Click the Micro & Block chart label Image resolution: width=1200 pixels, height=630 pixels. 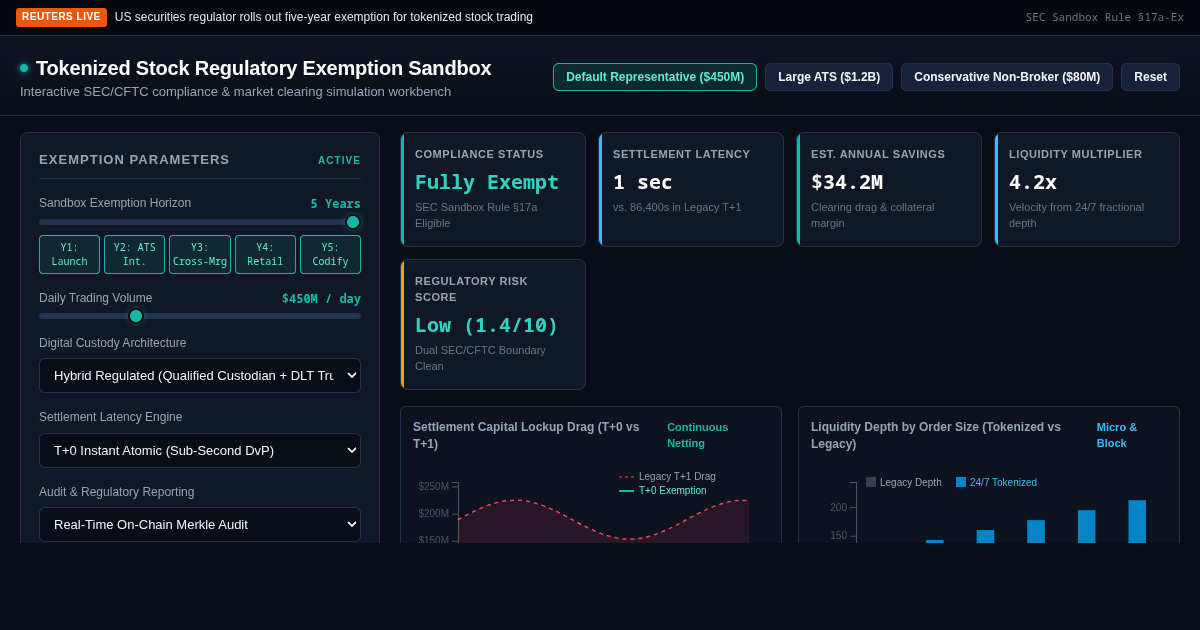(x=1117, y=435)
